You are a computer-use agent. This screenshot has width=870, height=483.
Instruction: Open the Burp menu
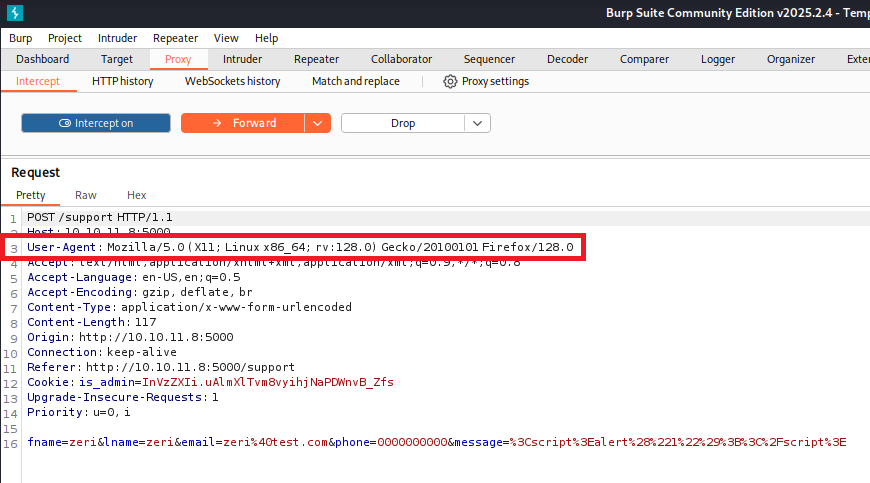tap(20, 38)
